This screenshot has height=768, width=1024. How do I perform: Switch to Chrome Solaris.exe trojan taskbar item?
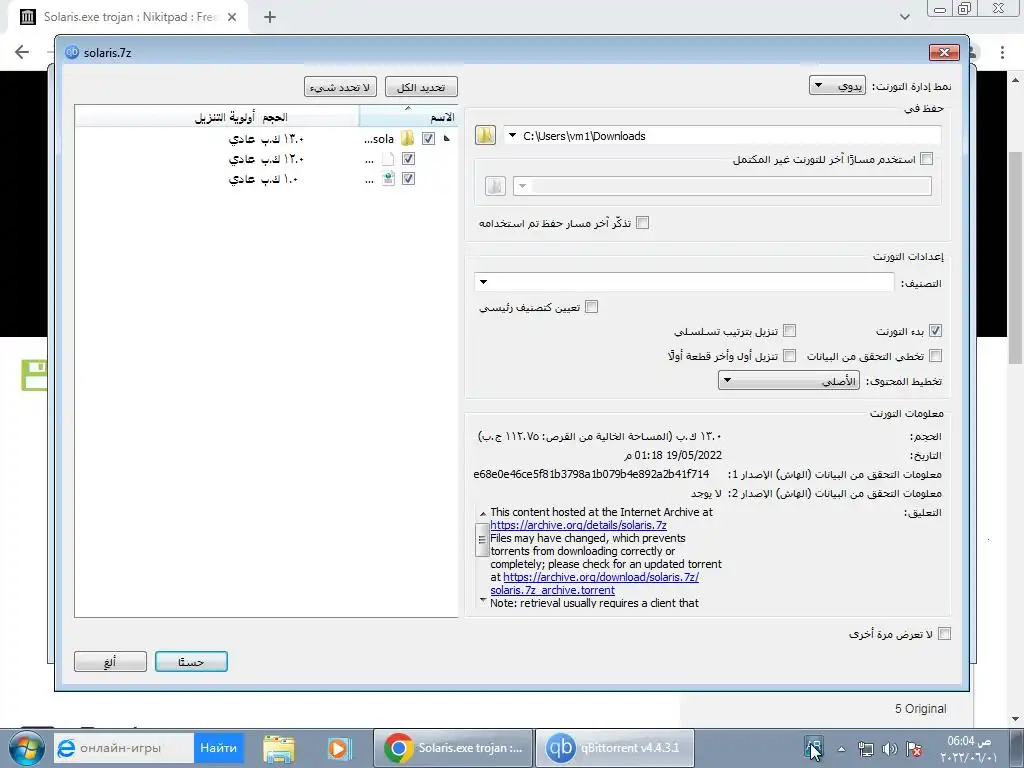(x=453, y=748)
